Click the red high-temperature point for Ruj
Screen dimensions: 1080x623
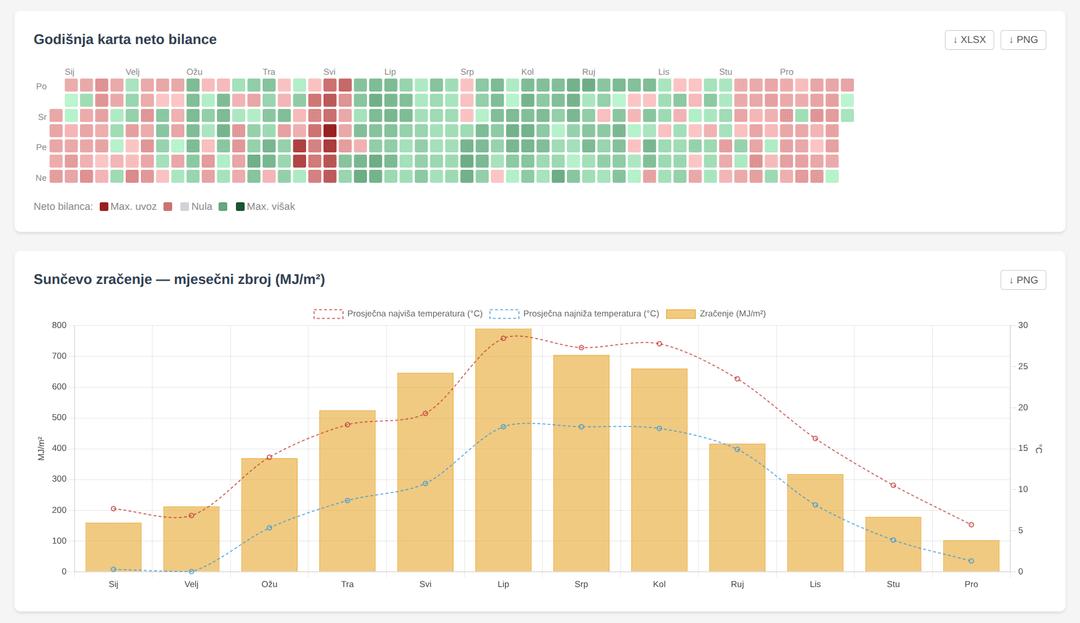coord(737,379)
